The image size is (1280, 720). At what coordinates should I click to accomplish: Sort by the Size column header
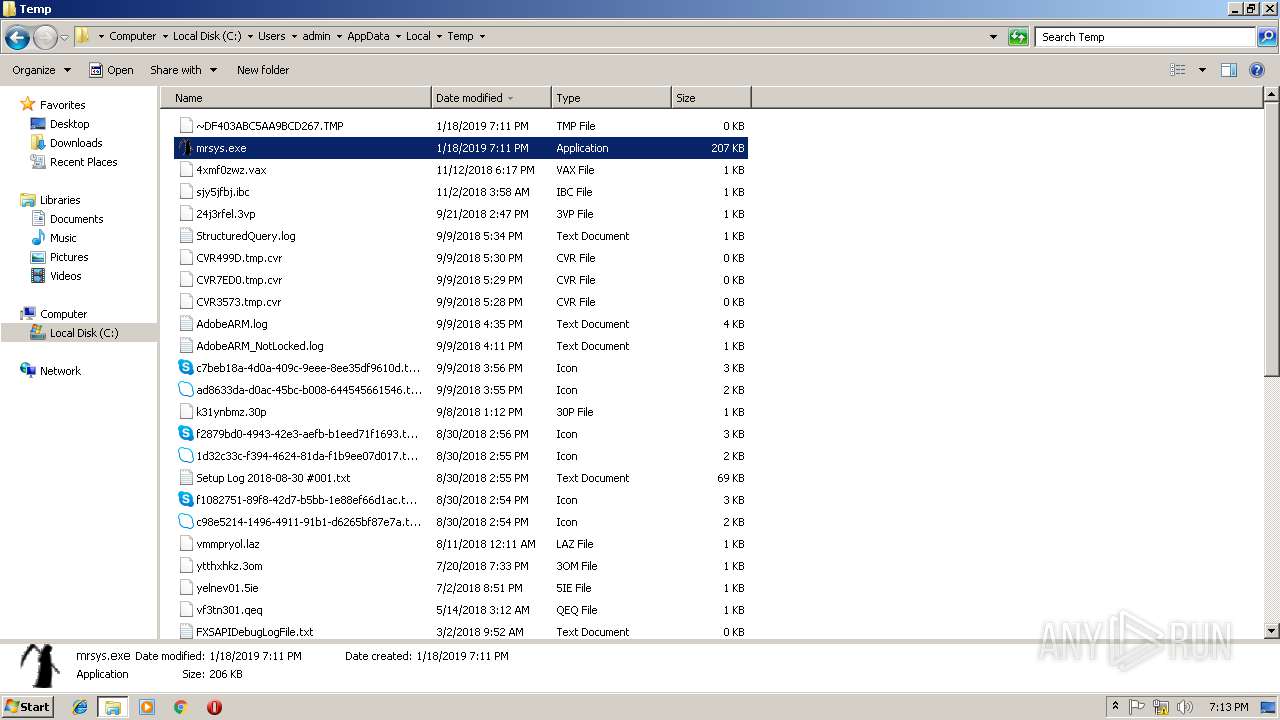point(711,98)
